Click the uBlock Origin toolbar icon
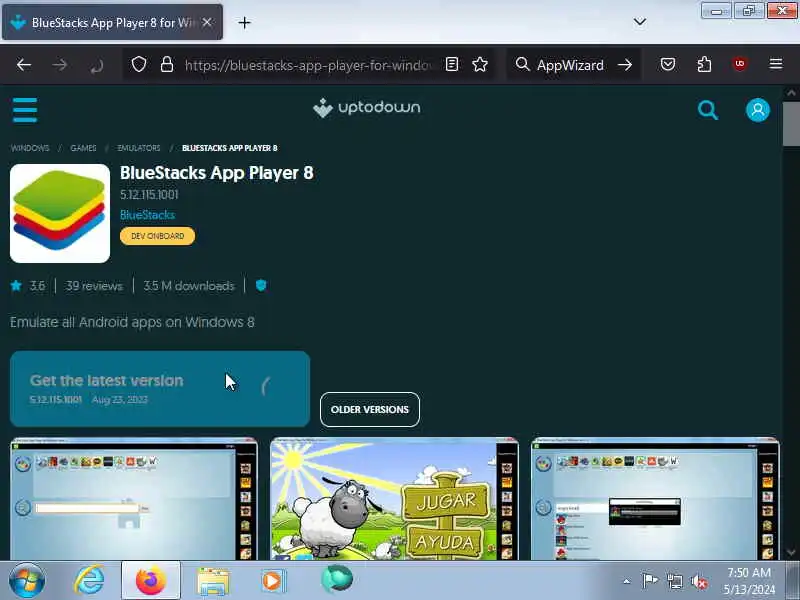 coord(740,64)
